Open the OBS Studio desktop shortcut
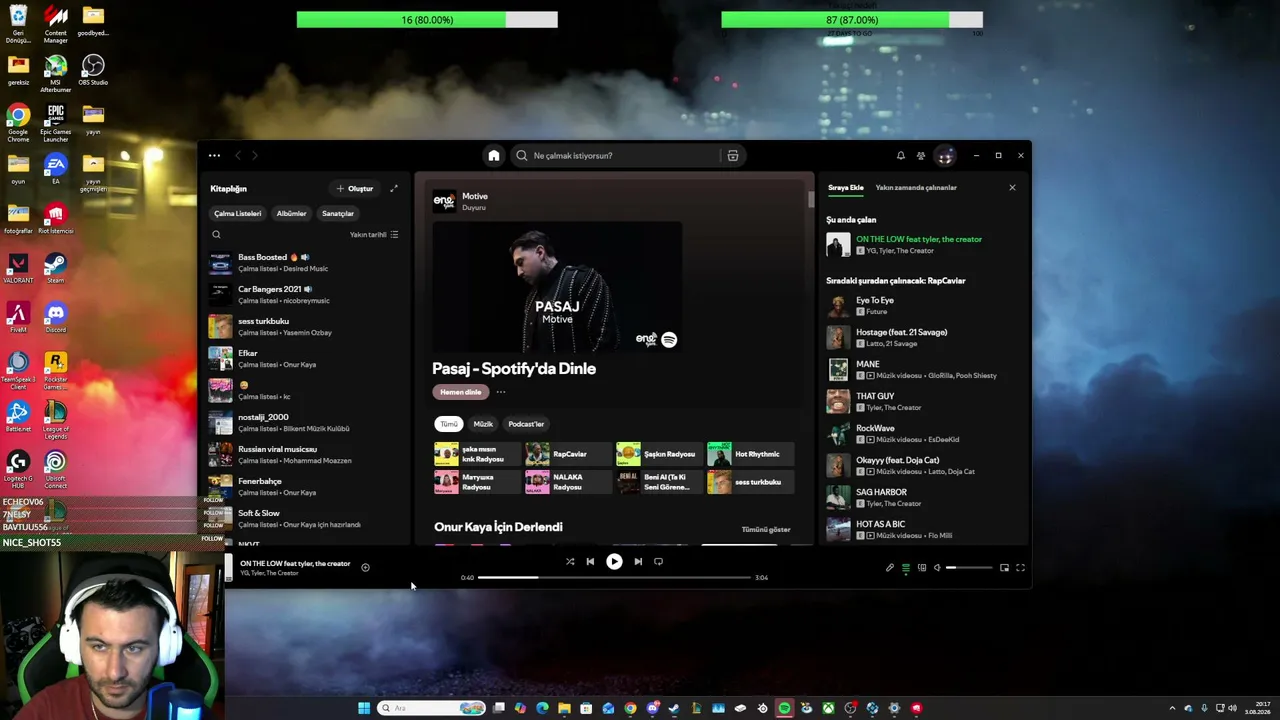The image size is (1280, 720). (x=93, y=70)
